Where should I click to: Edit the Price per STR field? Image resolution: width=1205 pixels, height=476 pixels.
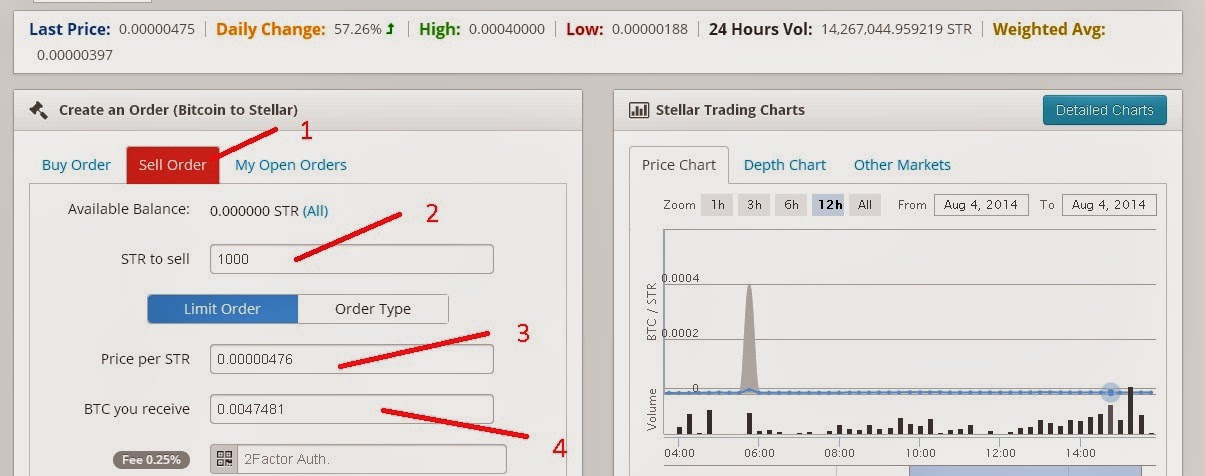tap(352, 359)
